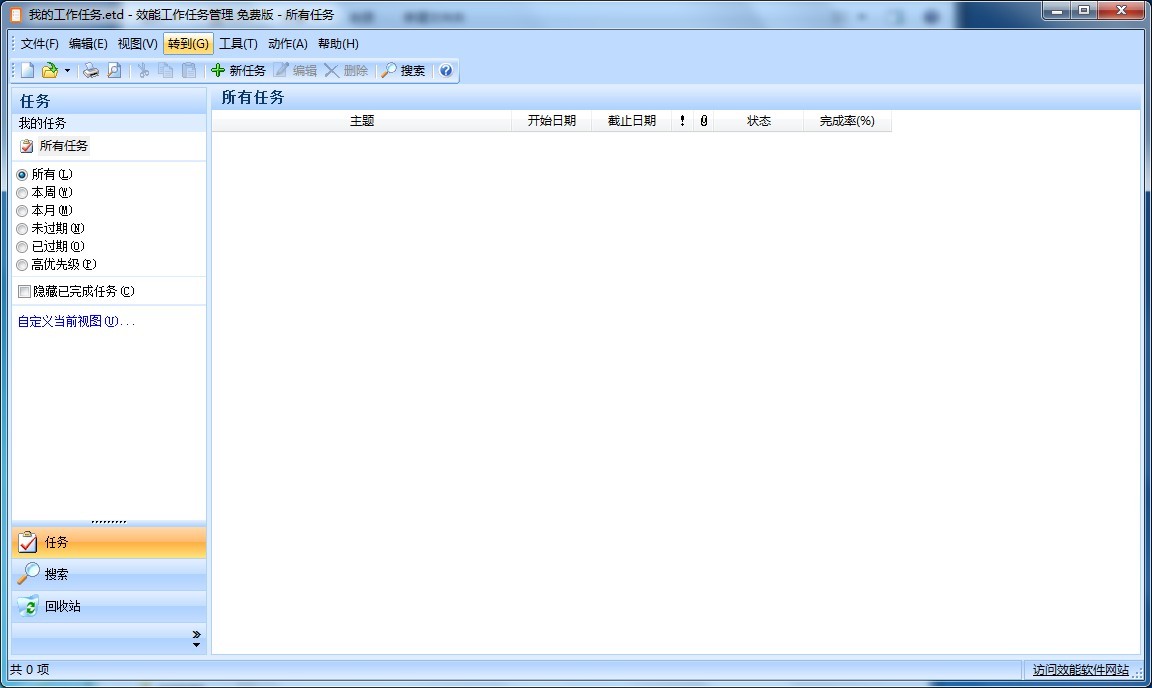Click the print preview icon
1152x688 pixels.
(114, 70)
